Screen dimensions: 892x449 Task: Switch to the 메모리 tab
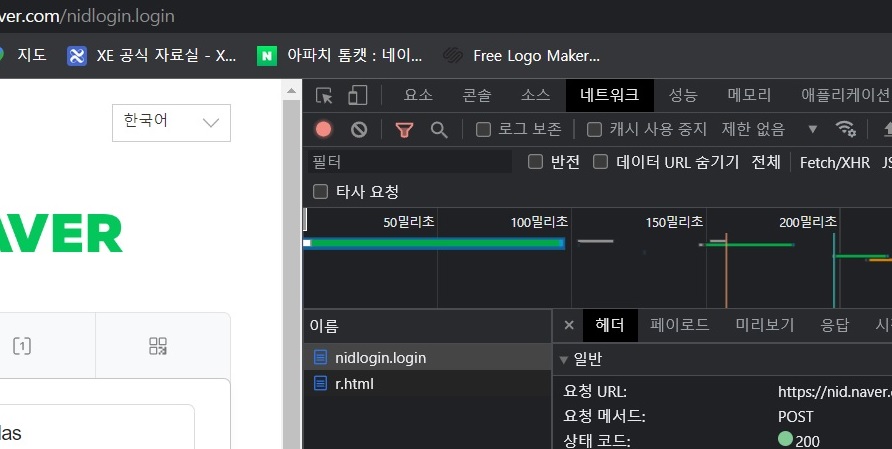click(749, 95)
